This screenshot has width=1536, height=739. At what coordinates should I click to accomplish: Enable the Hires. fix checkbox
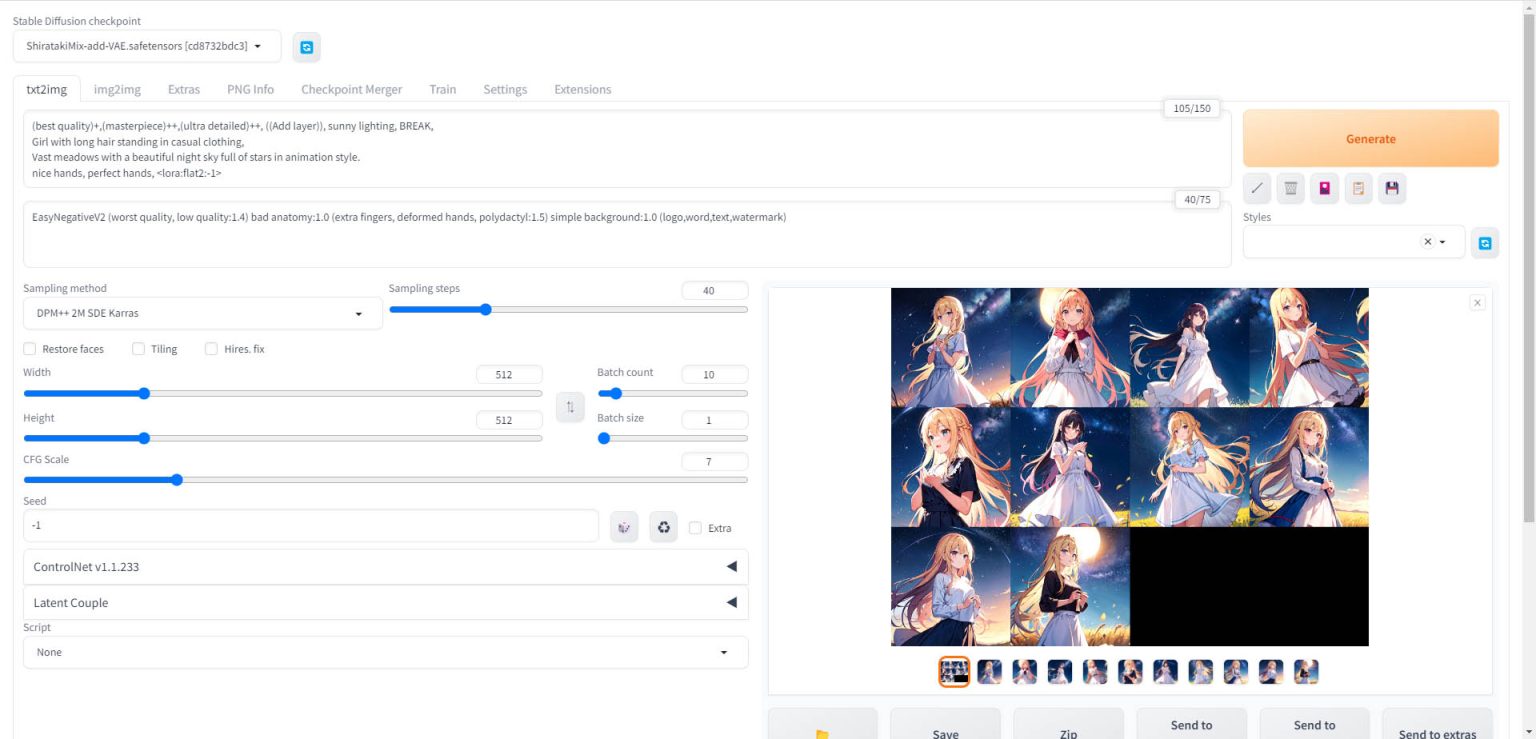211,349
